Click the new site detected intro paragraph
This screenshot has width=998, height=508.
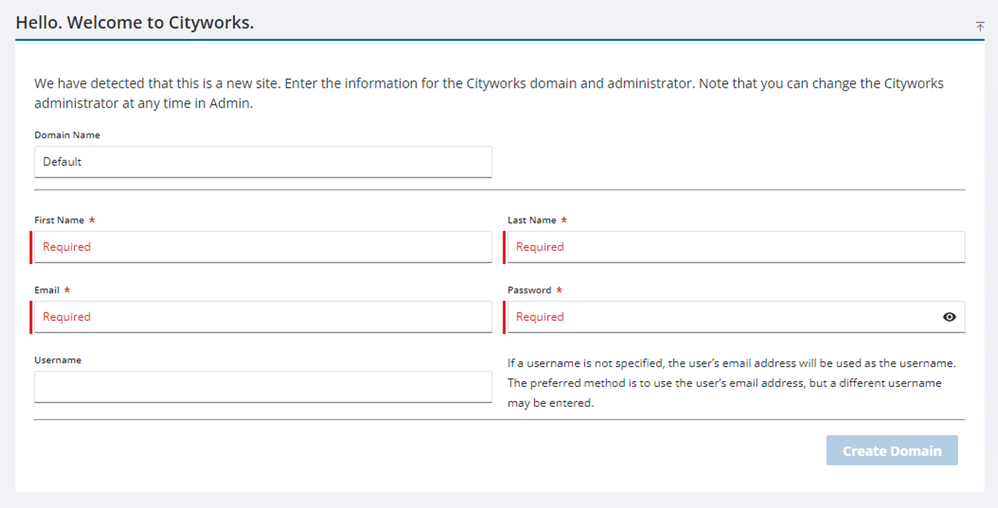click(488, 93)
